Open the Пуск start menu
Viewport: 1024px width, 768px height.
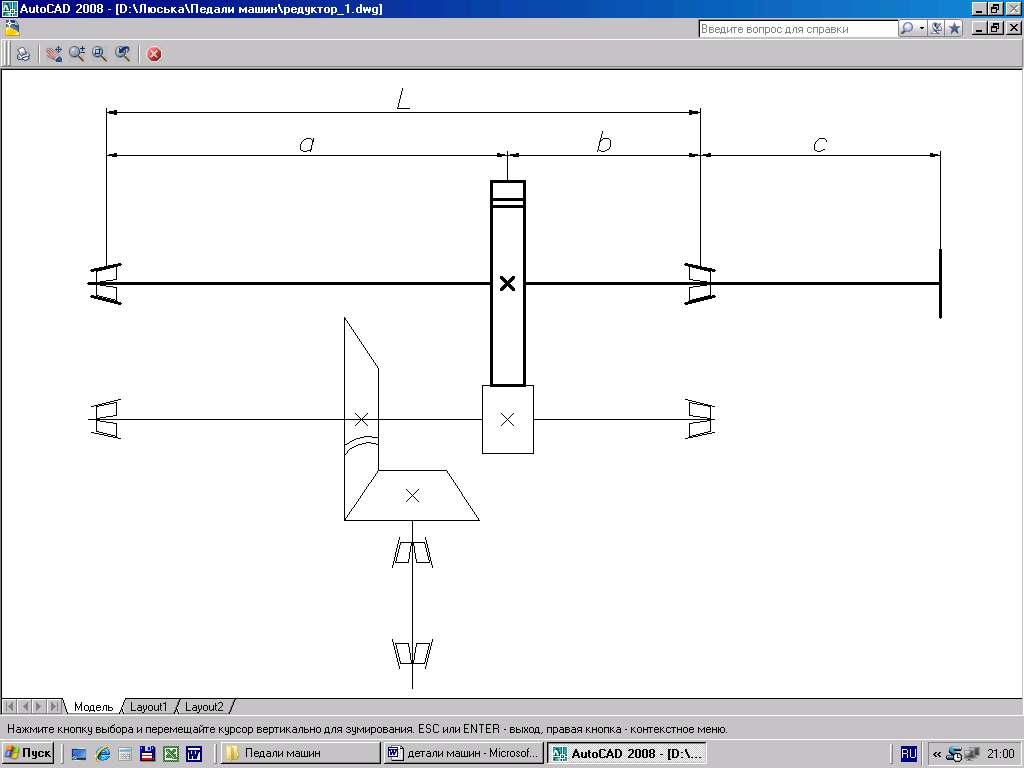(28, 753)
